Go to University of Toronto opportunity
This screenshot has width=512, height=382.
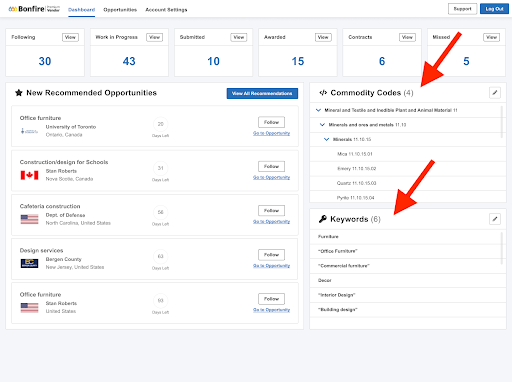click(x=271, y=133)
